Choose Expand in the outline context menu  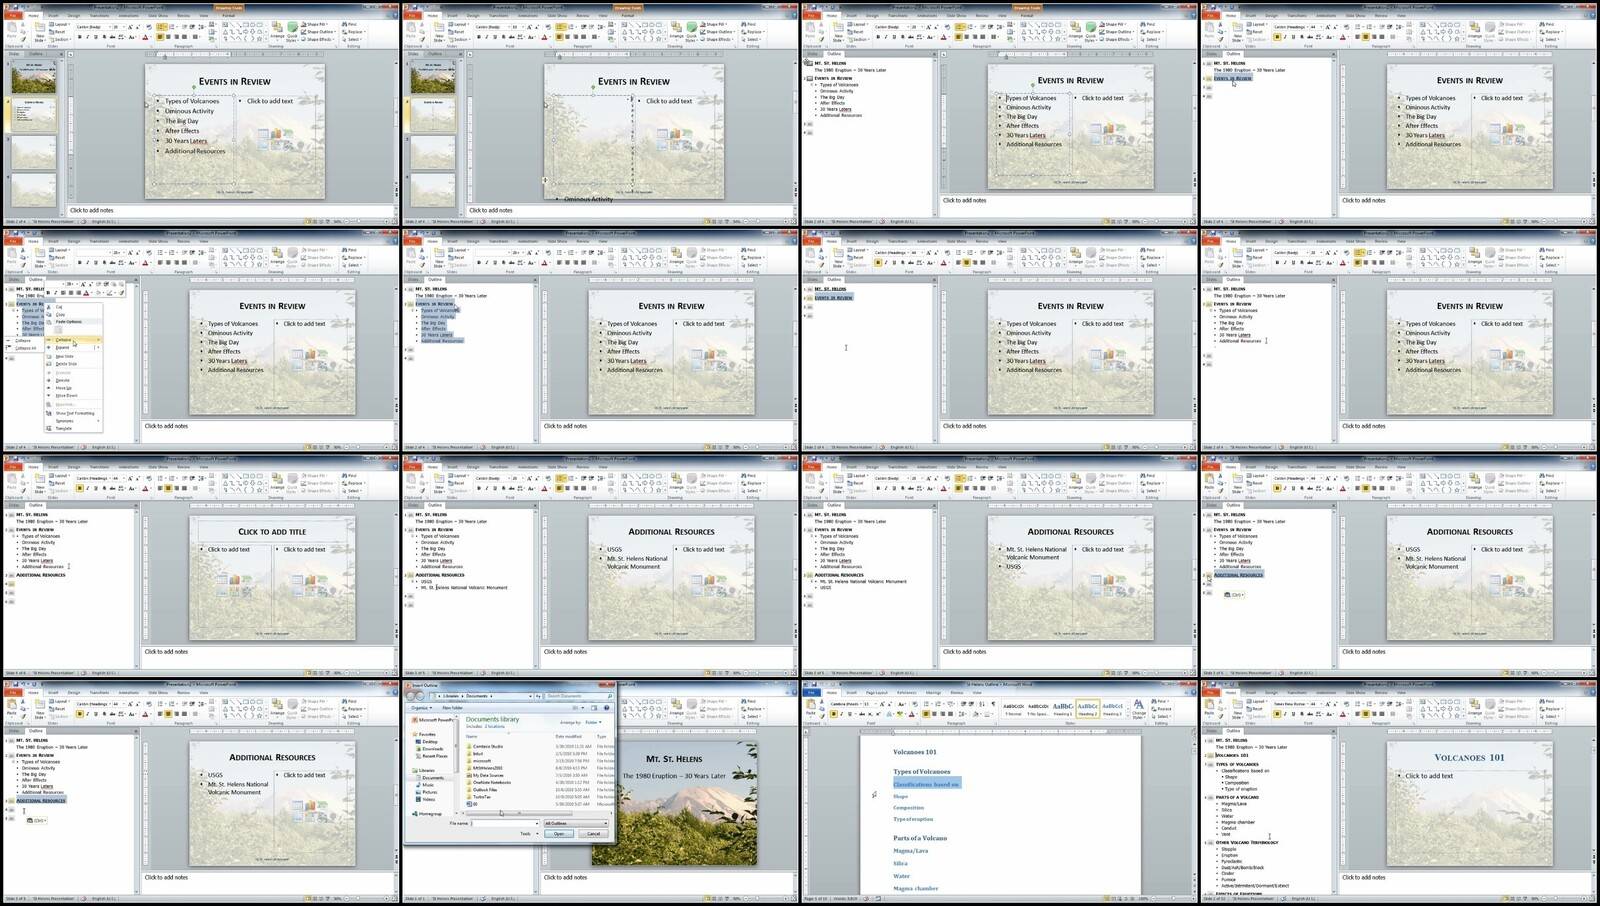click(73, 347)
